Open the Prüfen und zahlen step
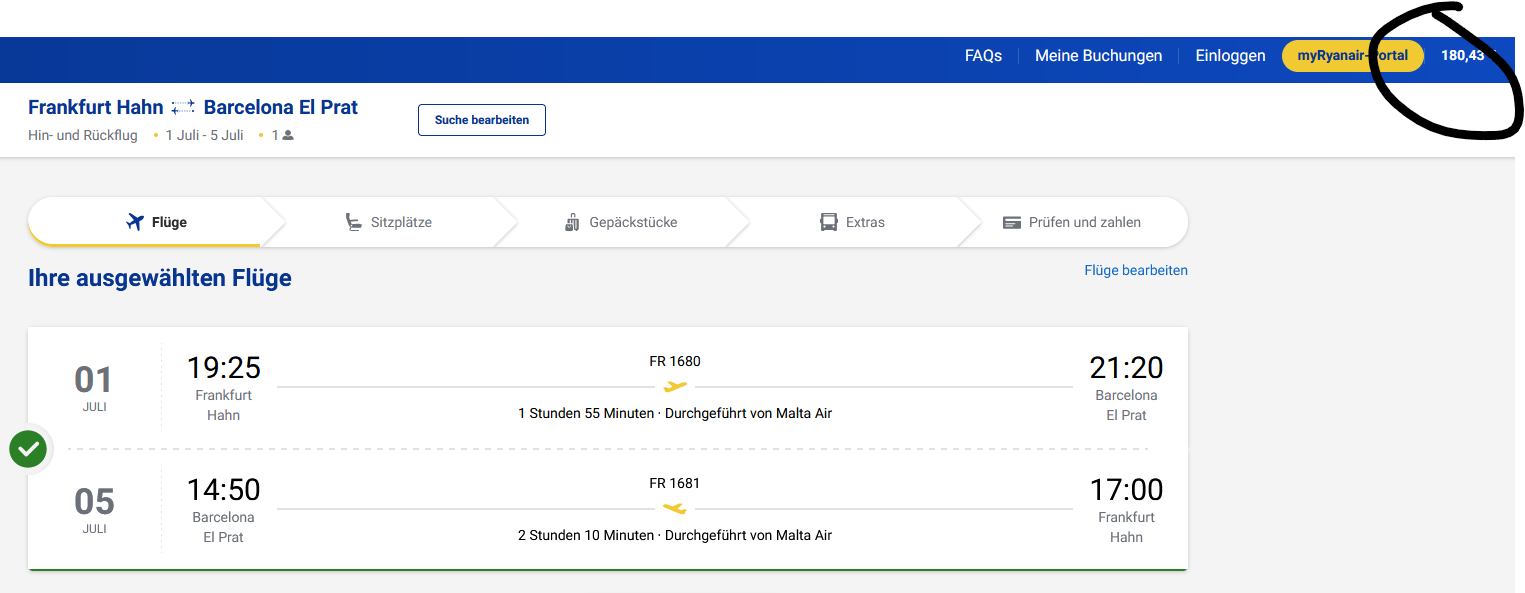The width and height of the screenshot is (1525, 593). 1072,222
